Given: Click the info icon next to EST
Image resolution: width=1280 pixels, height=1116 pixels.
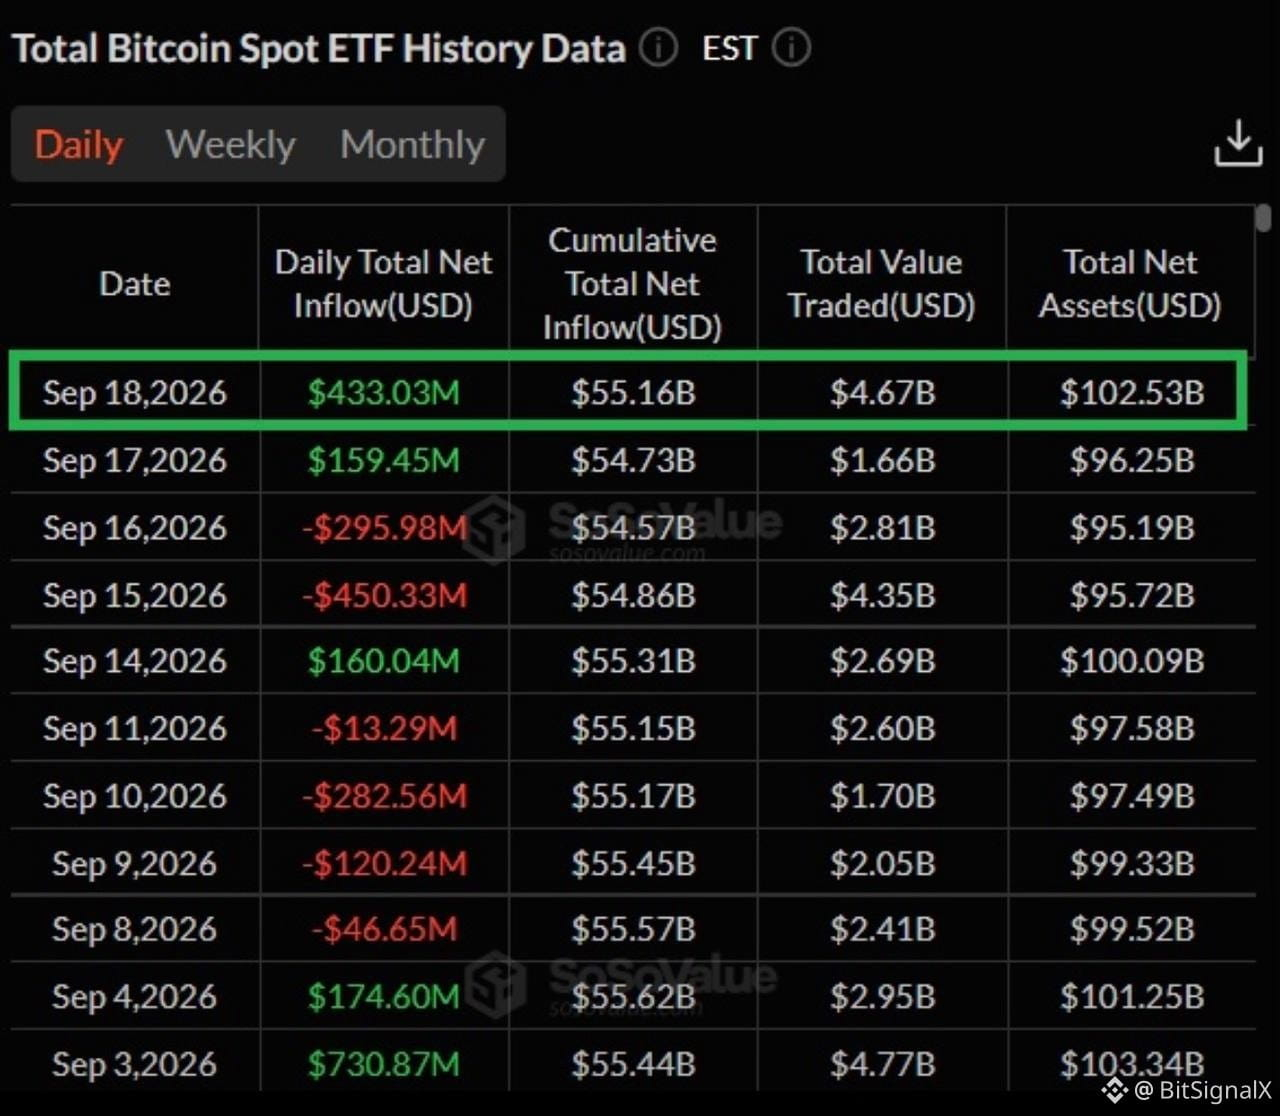Looking at the screenshot, I should pyautogui.click(x=791, y=47).
